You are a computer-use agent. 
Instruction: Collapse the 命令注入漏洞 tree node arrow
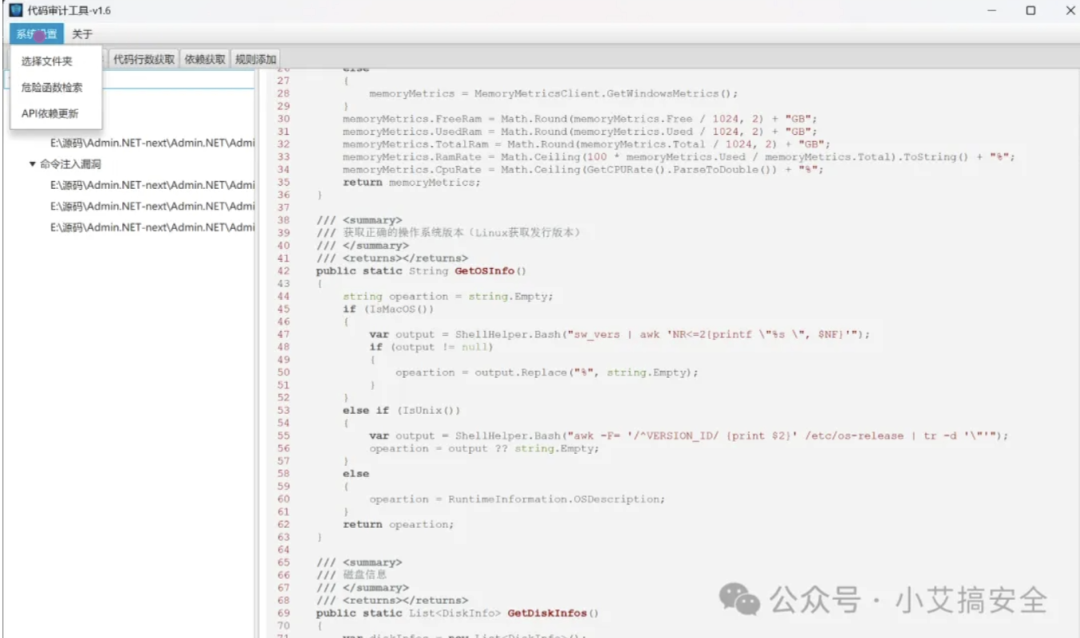32,164
